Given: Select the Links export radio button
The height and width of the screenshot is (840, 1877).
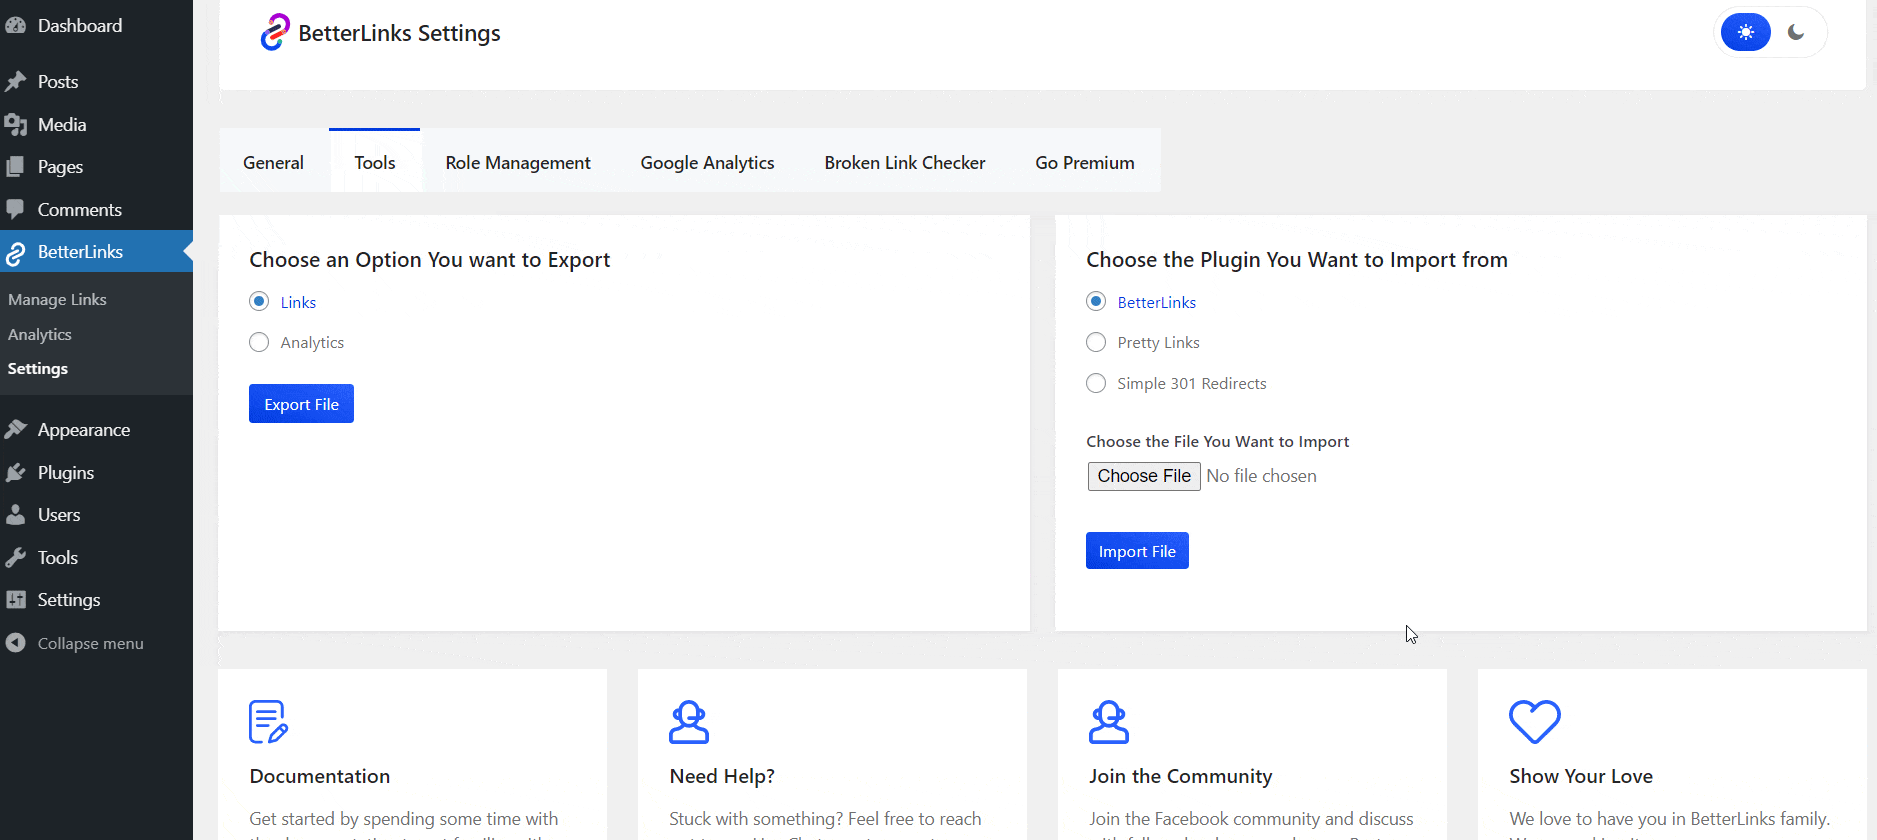Looking at the screenshot, I should [x=259, y=301].
